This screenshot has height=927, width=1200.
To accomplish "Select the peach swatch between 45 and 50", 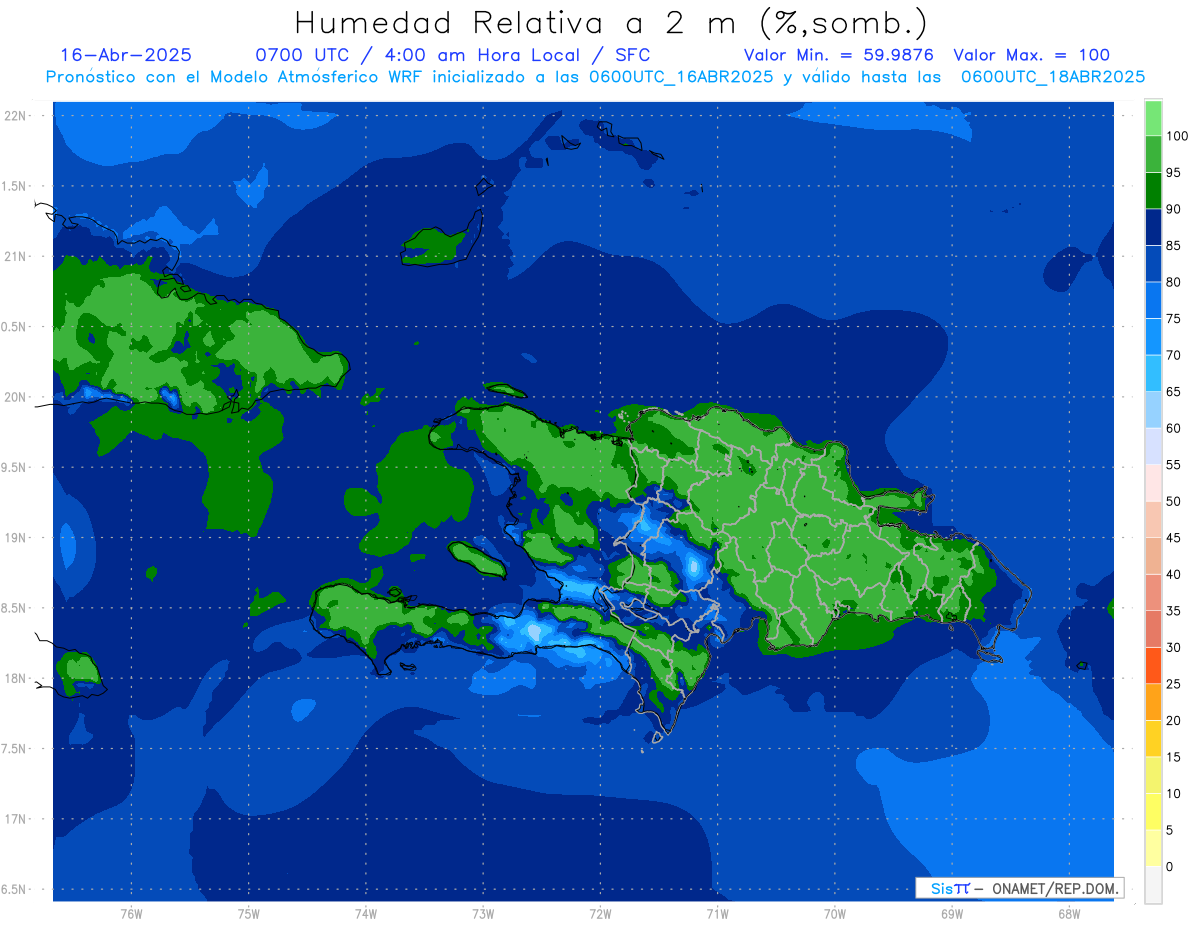I will click(x=1153, y=519).
